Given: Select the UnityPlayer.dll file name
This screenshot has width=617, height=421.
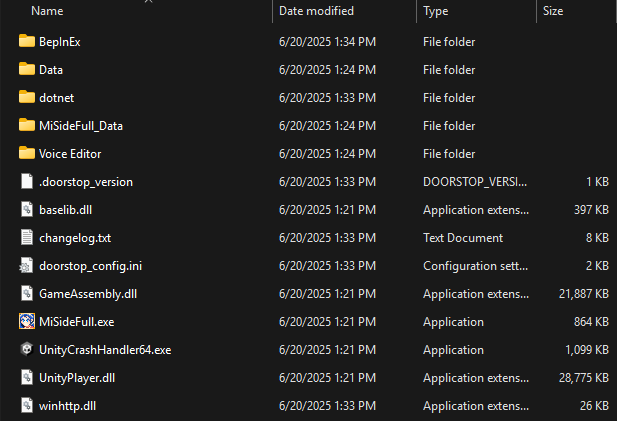Looking at the screenshot, I should coord(76,378).
